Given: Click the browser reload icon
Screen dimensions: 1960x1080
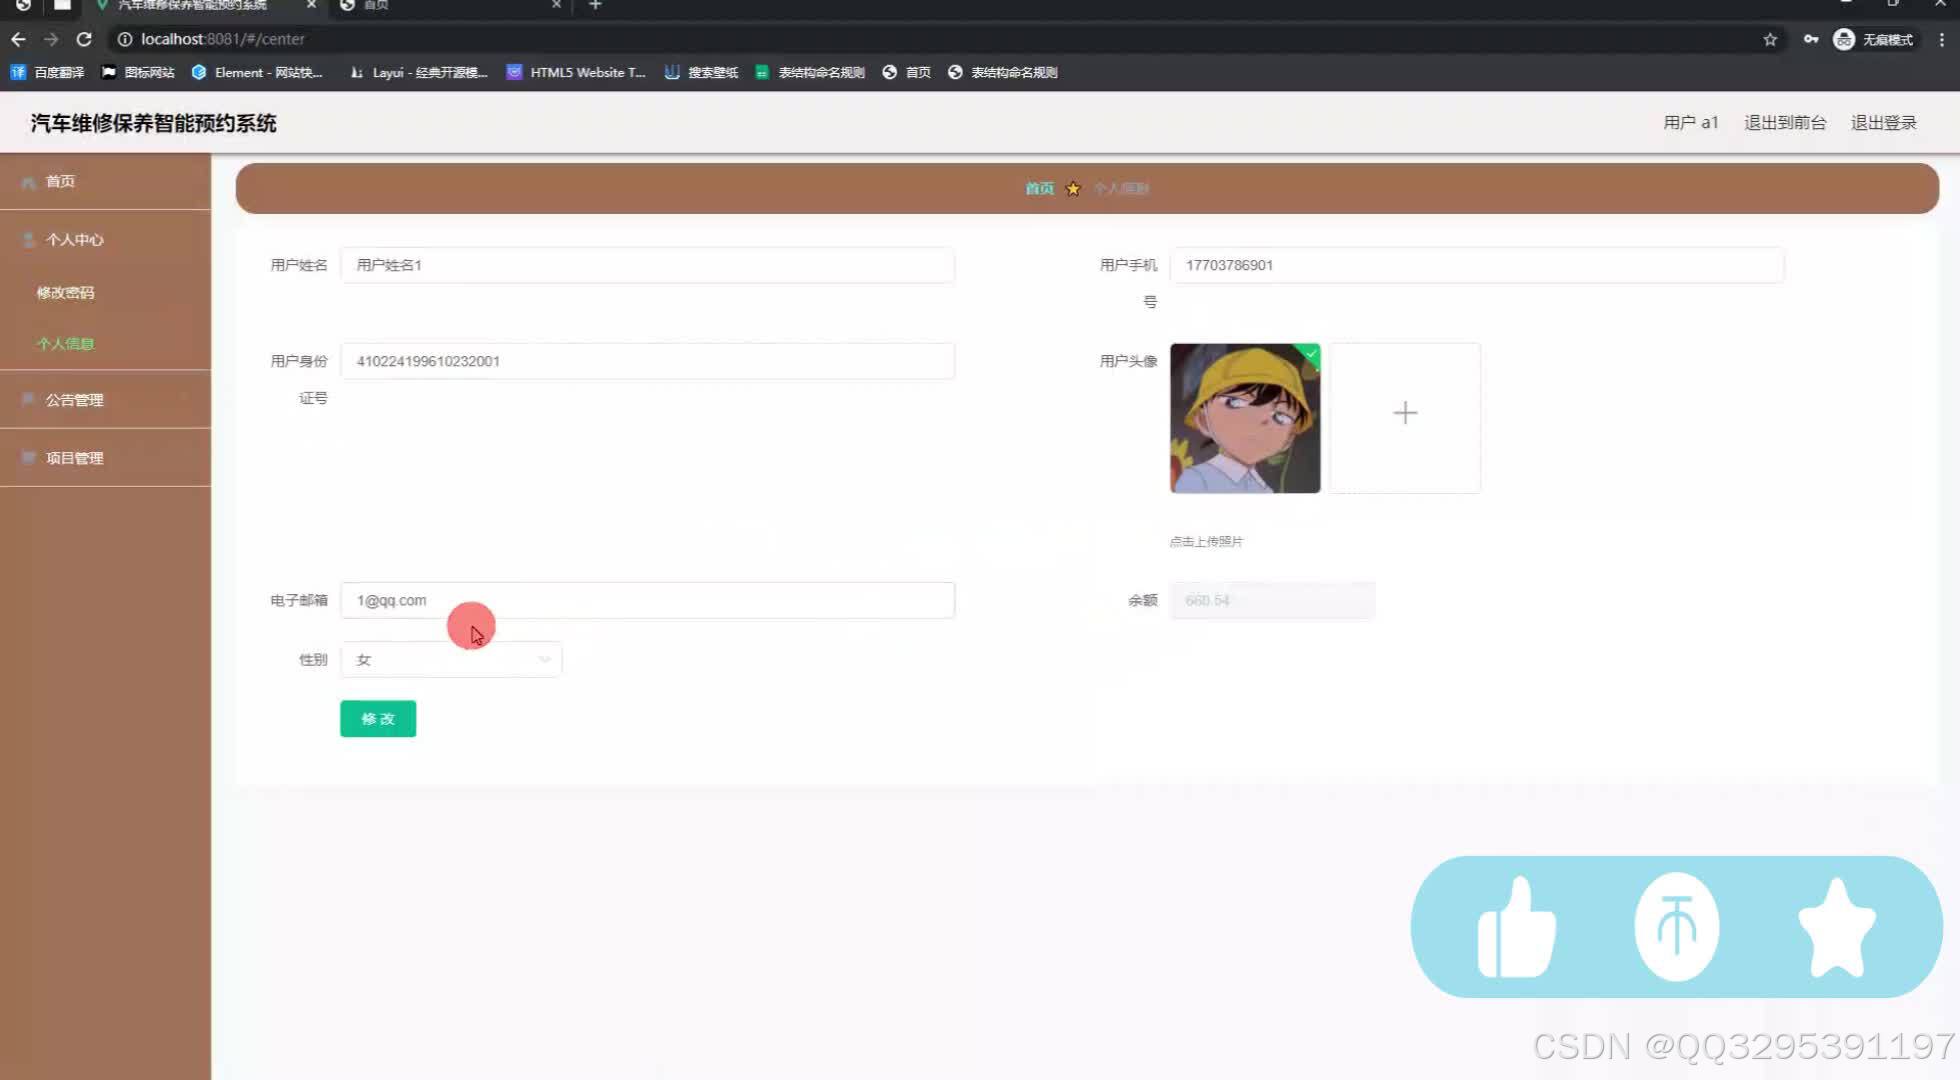Looking at the screenshot, I should (84, 39).
